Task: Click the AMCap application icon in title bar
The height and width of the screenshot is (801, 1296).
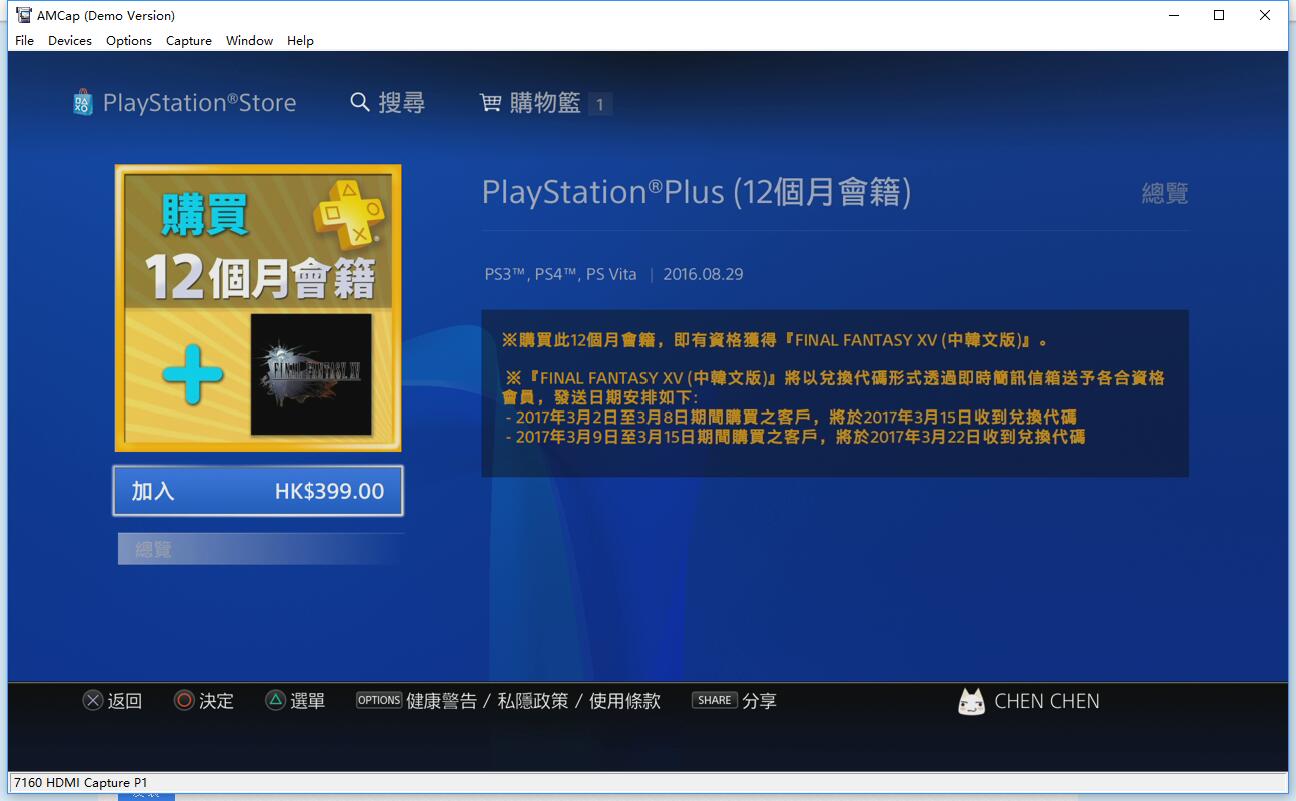Action: [24, 15]
